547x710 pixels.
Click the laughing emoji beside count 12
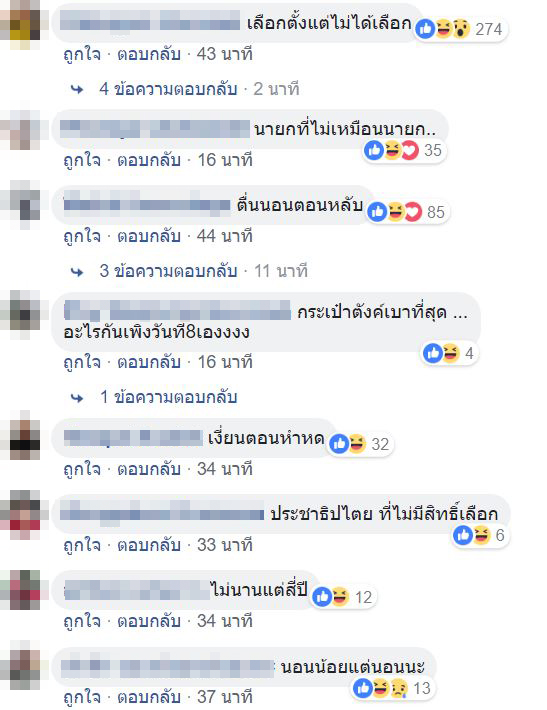tap(340, 596)
